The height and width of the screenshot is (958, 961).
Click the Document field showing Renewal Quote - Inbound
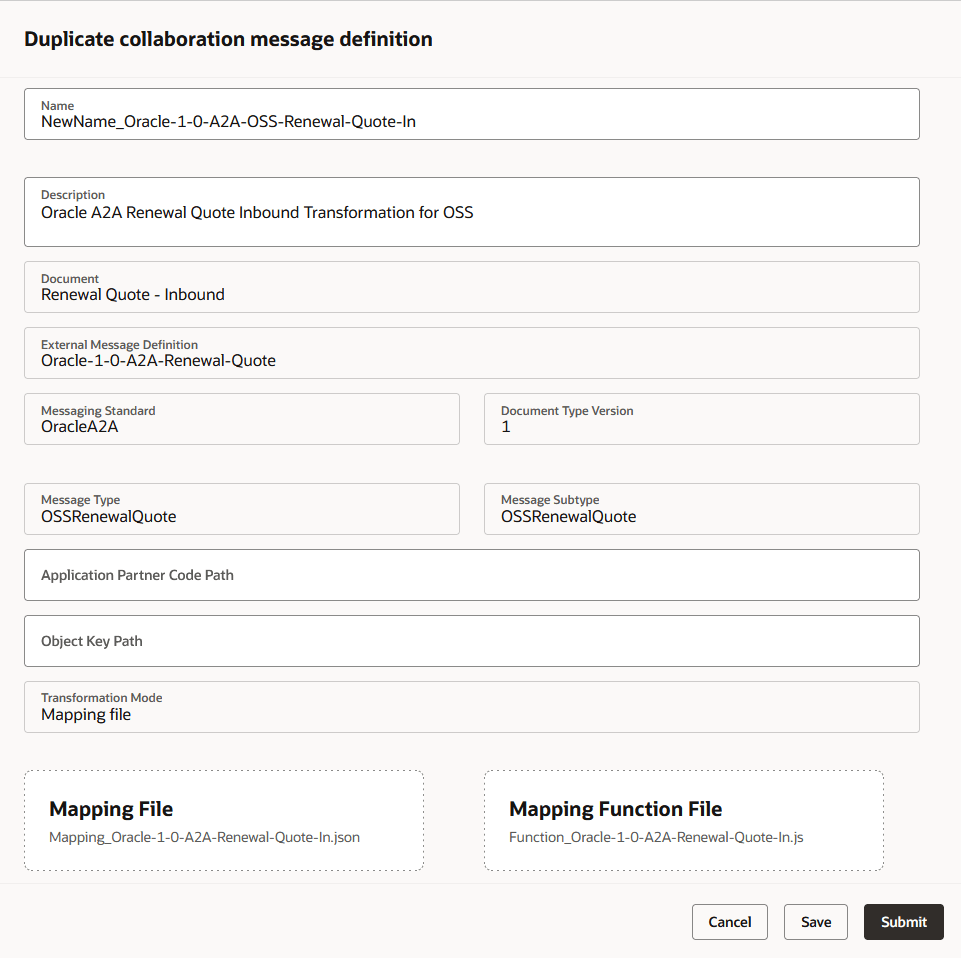pos(471,287)
